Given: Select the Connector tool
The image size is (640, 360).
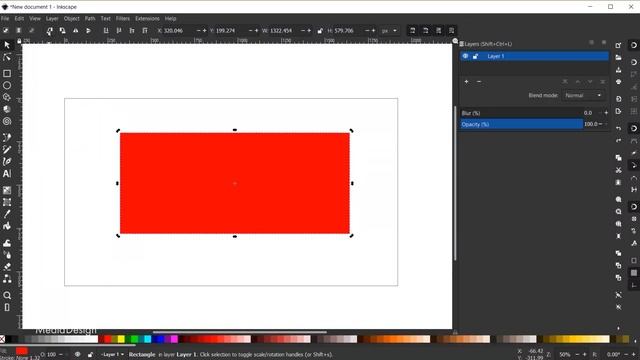Looking at the screenshot, I should [x=7, y=279].
